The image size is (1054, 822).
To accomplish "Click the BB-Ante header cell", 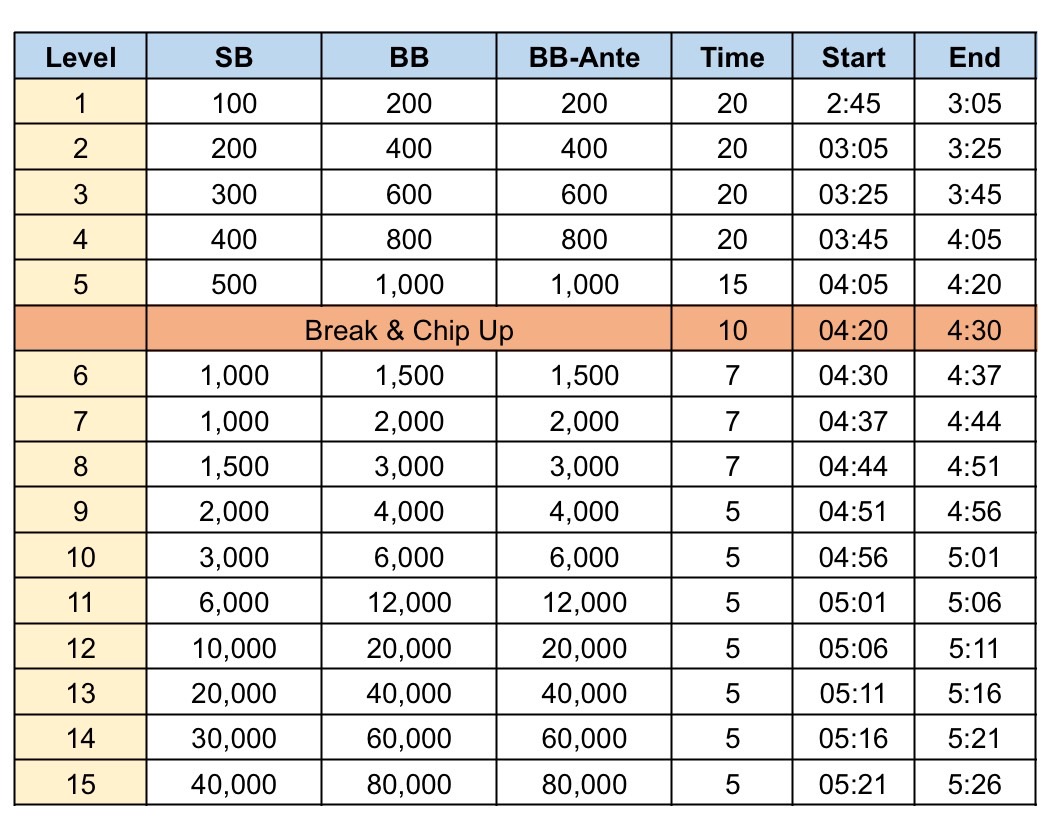I will coord(584,57).
